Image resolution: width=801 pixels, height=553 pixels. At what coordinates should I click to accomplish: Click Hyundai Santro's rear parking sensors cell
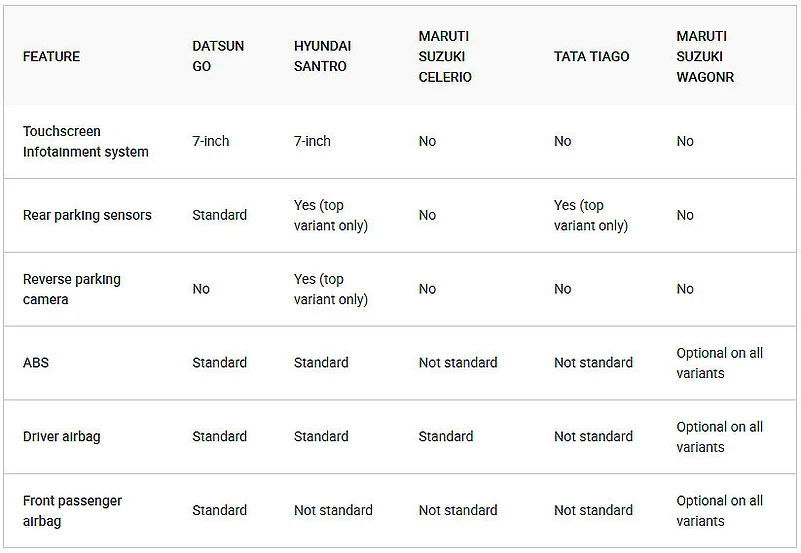click(x=331, y=215)
